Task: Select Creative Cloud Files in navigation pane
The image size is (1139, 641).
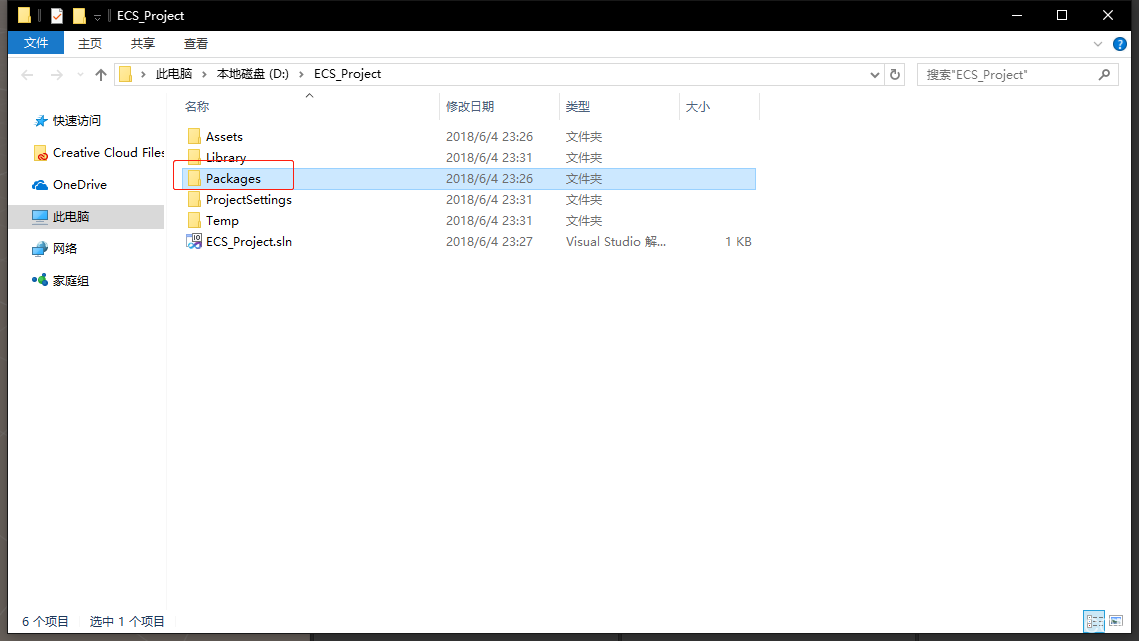Action: tap(99, 153)
